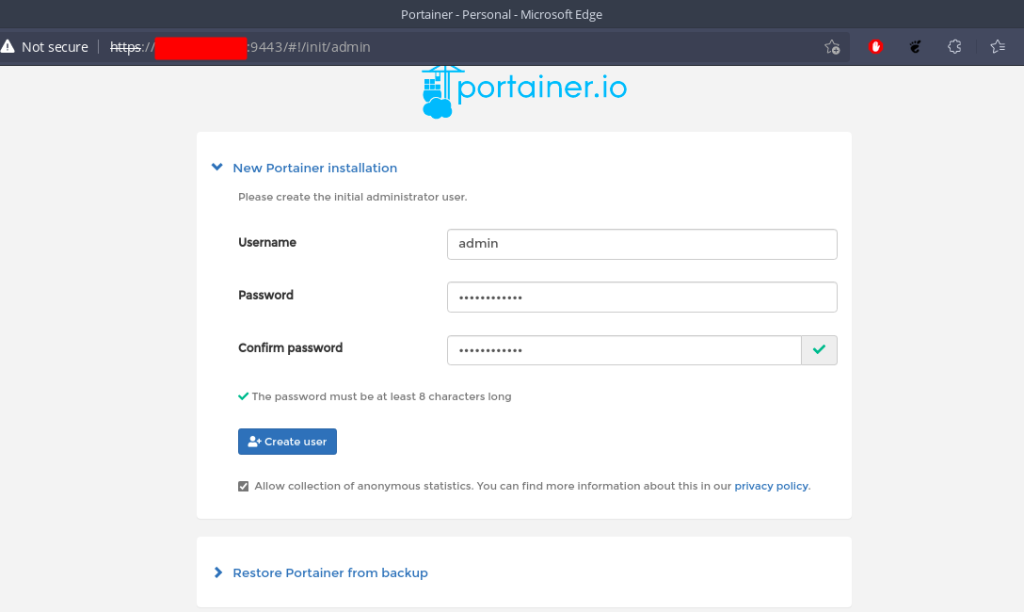Click the GNOME Shell integration extension icon
Viewport: 1024px width, 612px height.
pyautogui.click(x=914, y=46)
